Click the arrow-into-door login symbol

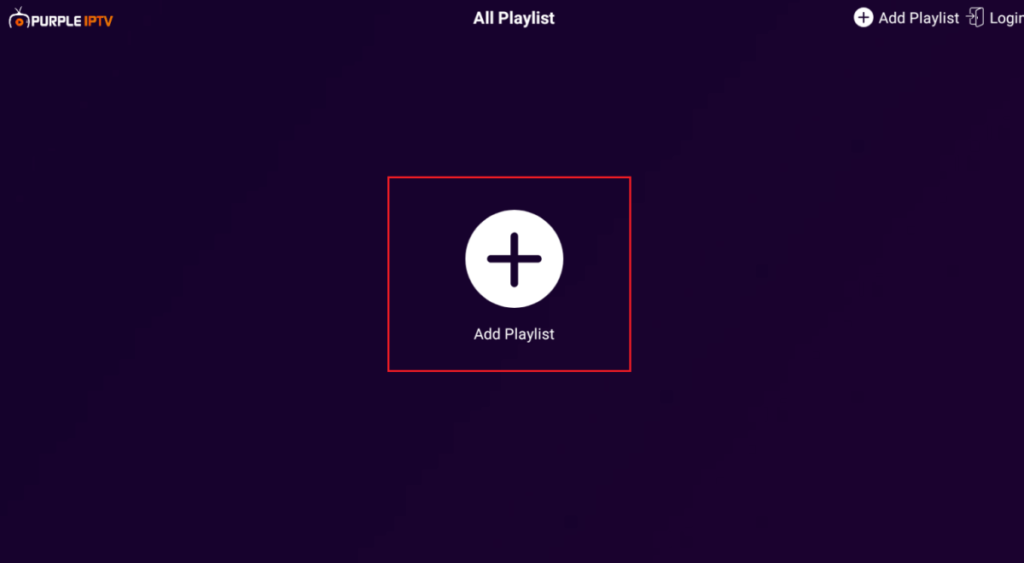tap(975, 18)
